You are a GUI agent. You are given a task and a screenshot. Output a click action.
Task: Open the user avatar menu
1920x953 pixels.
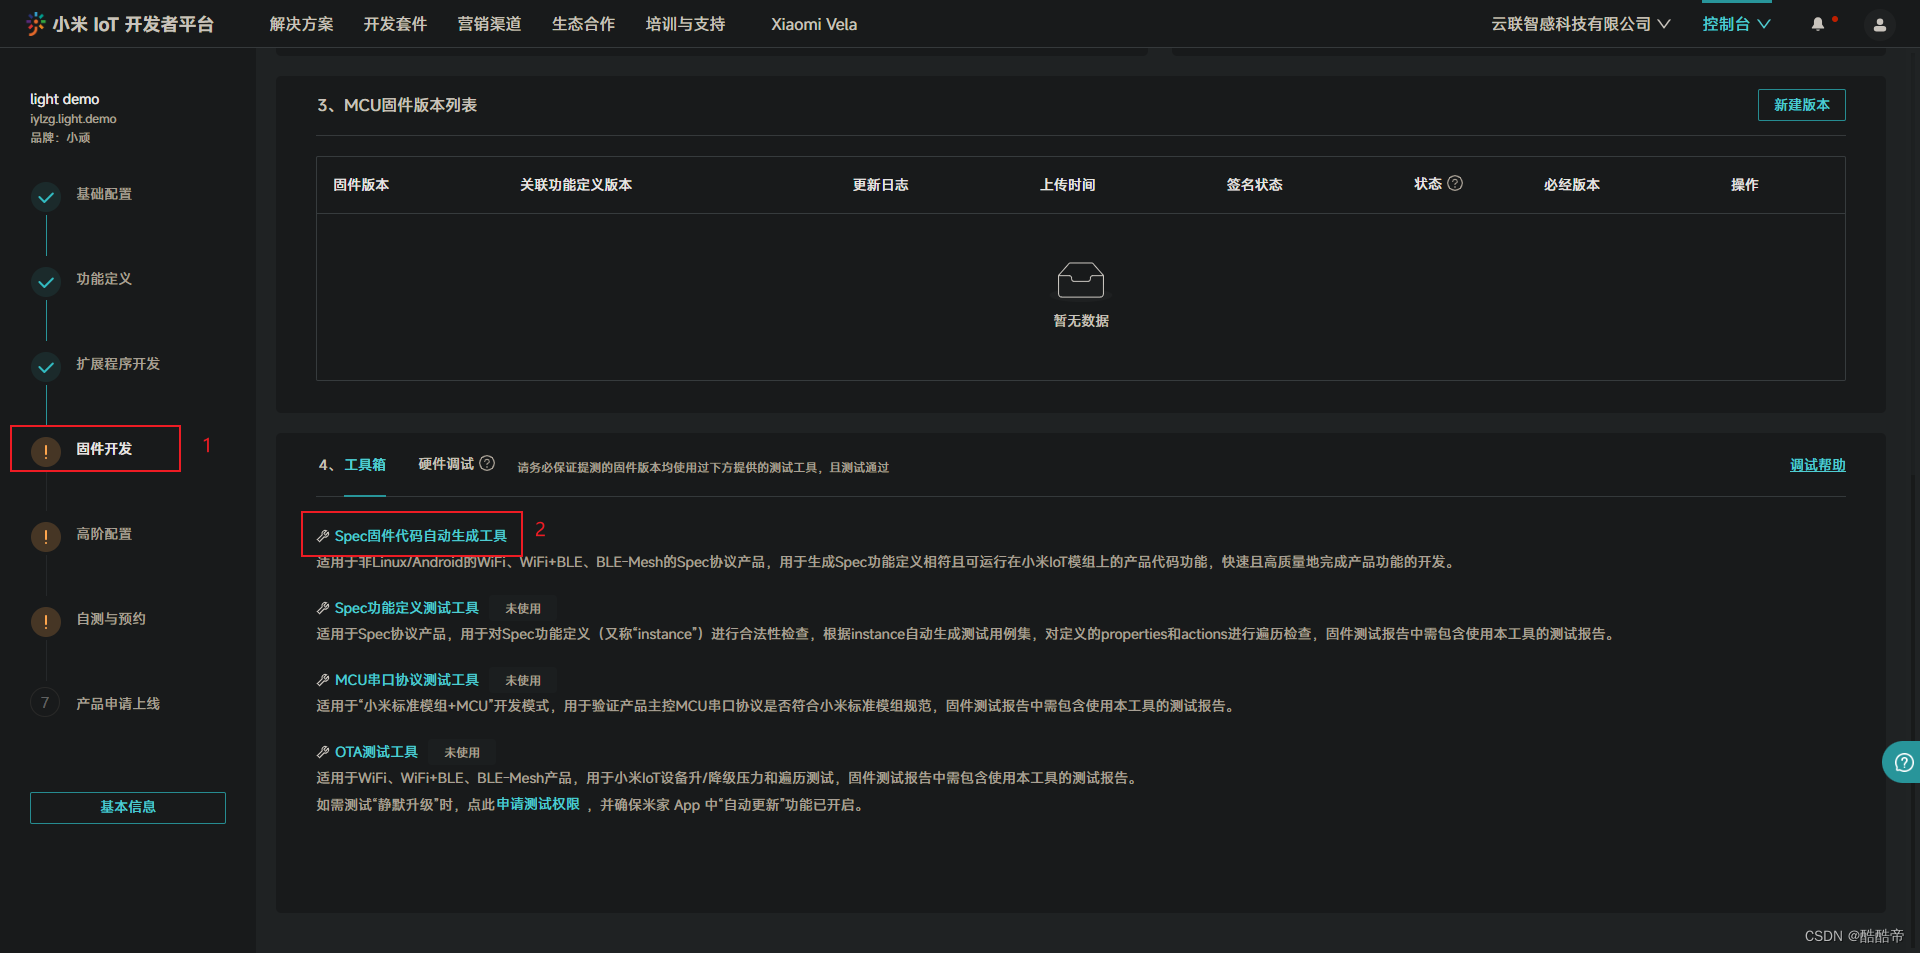click(1880, 25)
